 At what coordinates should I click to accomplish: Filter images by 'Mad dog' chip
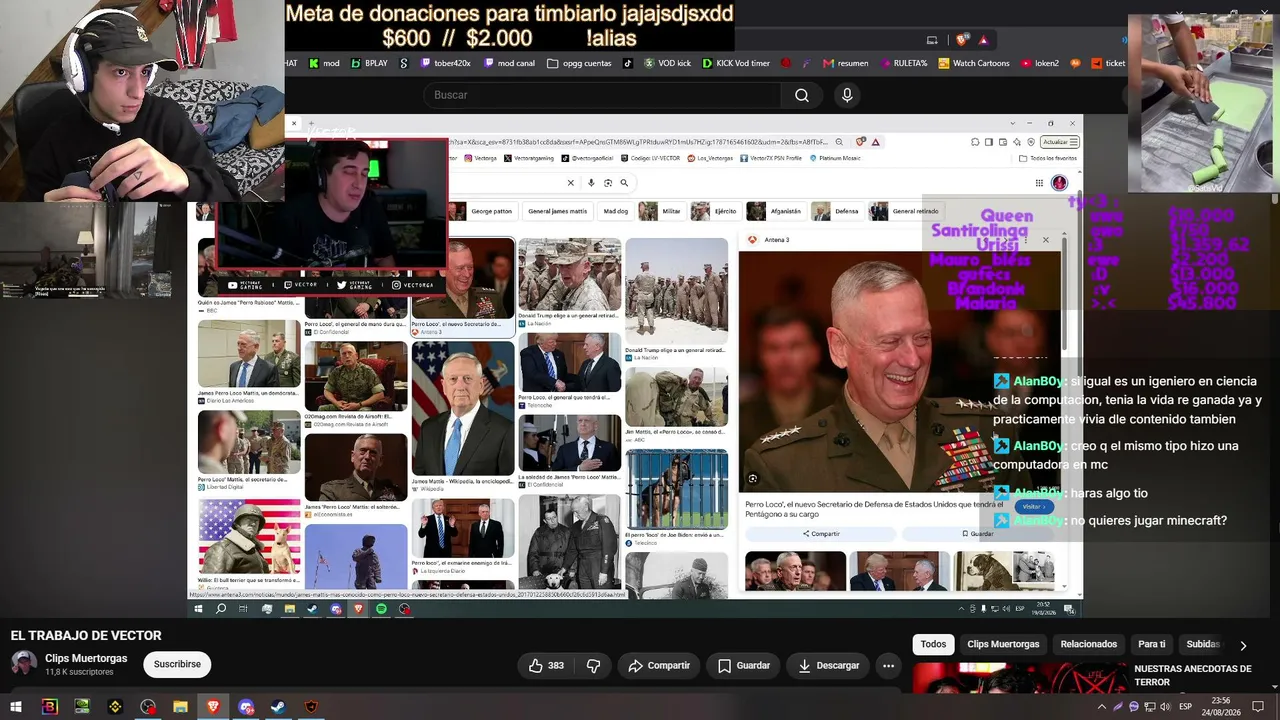616,211
